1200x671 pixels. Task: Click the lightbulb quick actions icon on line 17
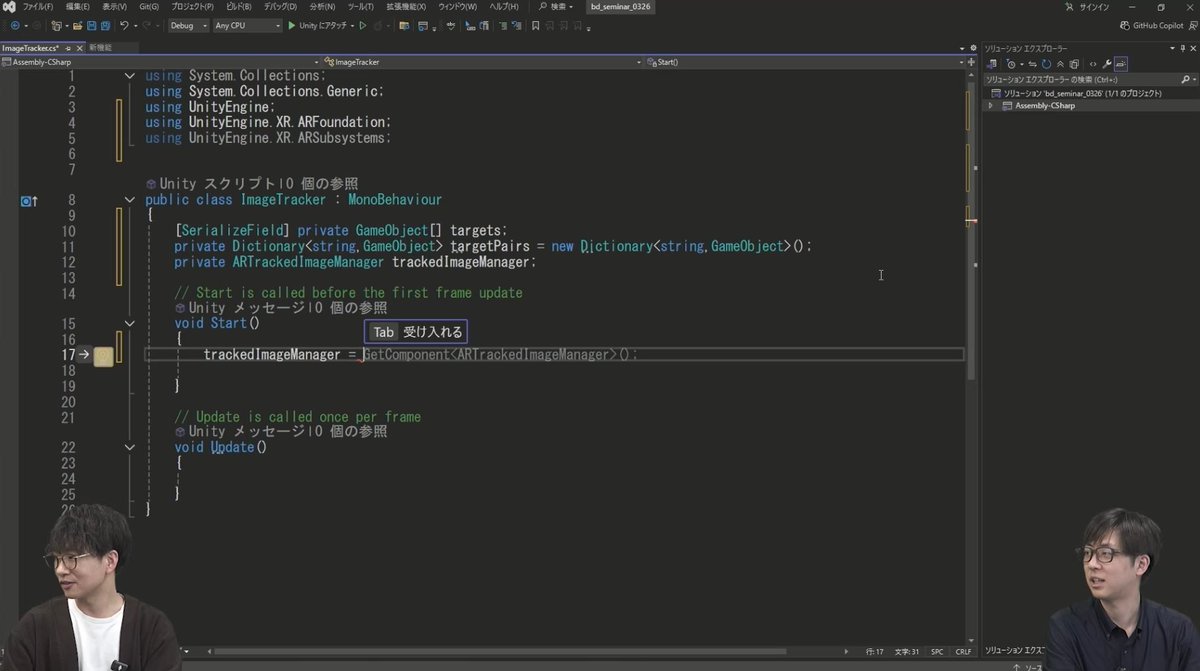[103, 355]
